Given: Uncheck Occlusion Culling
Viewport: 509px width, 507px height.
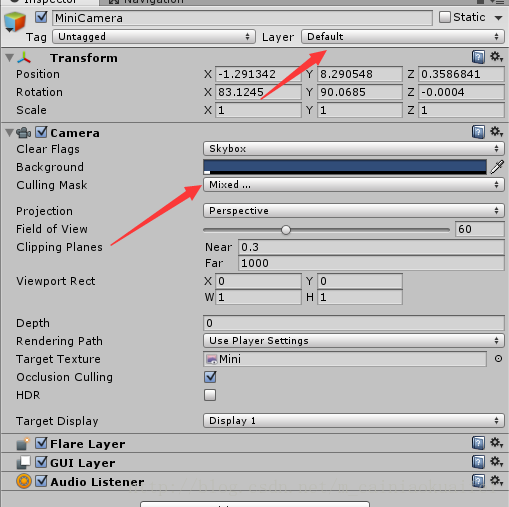Looking at the screenshot, I should point(210,377).
